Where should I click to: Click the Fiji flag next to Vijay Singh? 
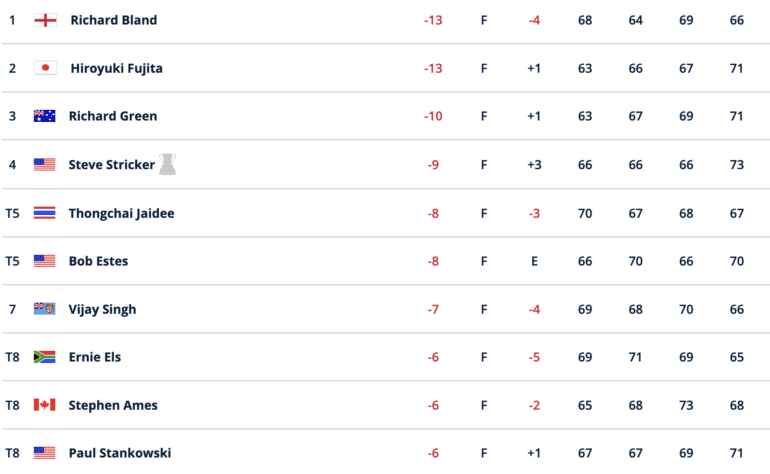tap(45, 309)
